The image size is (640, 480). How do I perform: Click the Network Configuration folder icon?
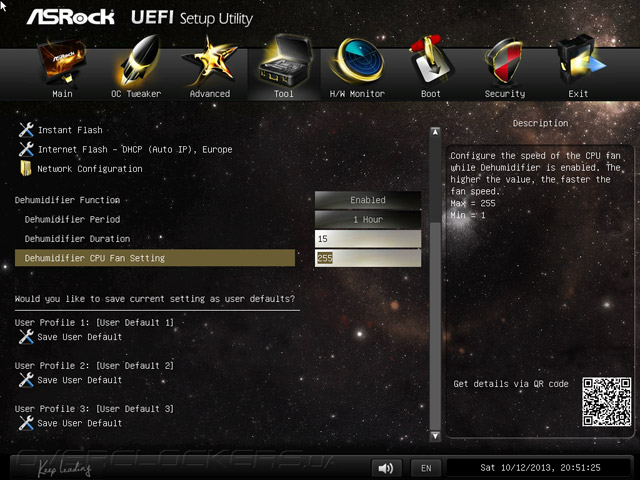(x=26, y=168)
